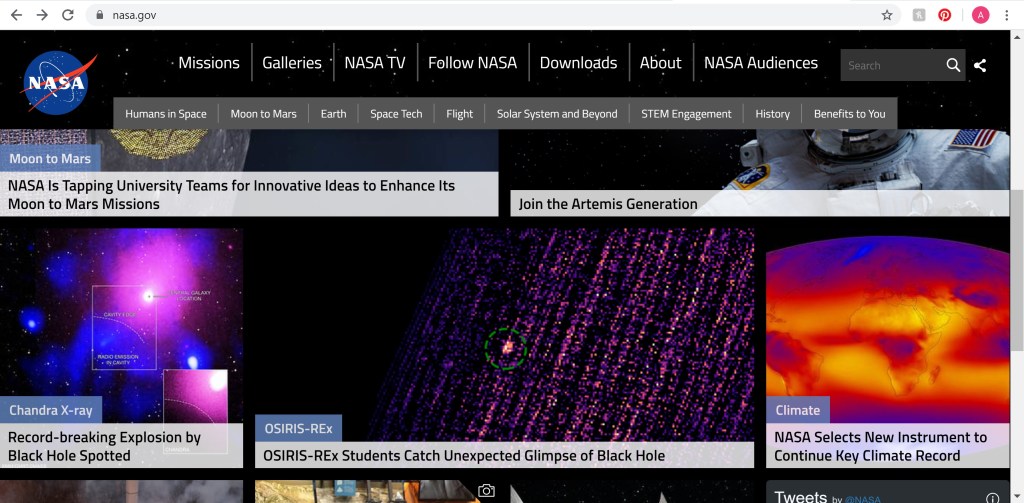Screen dimensions: 1024x503
Task: Open the Chrome three-dot menu
Action: tap(1008, 15)
